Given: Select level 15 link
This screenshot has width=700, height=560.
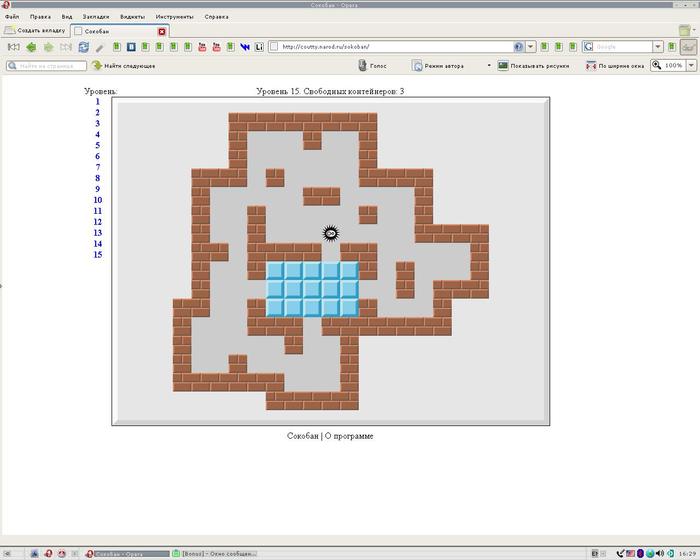Looking at the screenshot, I should click(x=98, y=255).
